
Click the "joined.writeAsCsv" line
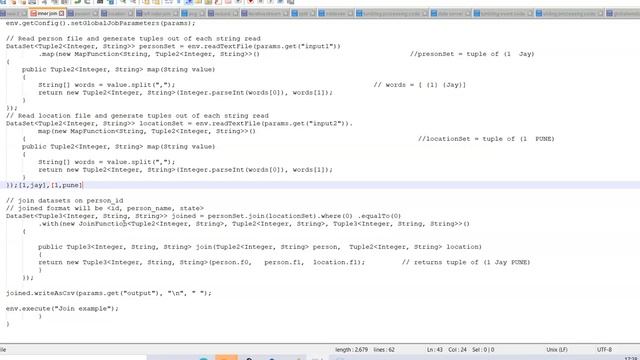[x=109, y=293]
